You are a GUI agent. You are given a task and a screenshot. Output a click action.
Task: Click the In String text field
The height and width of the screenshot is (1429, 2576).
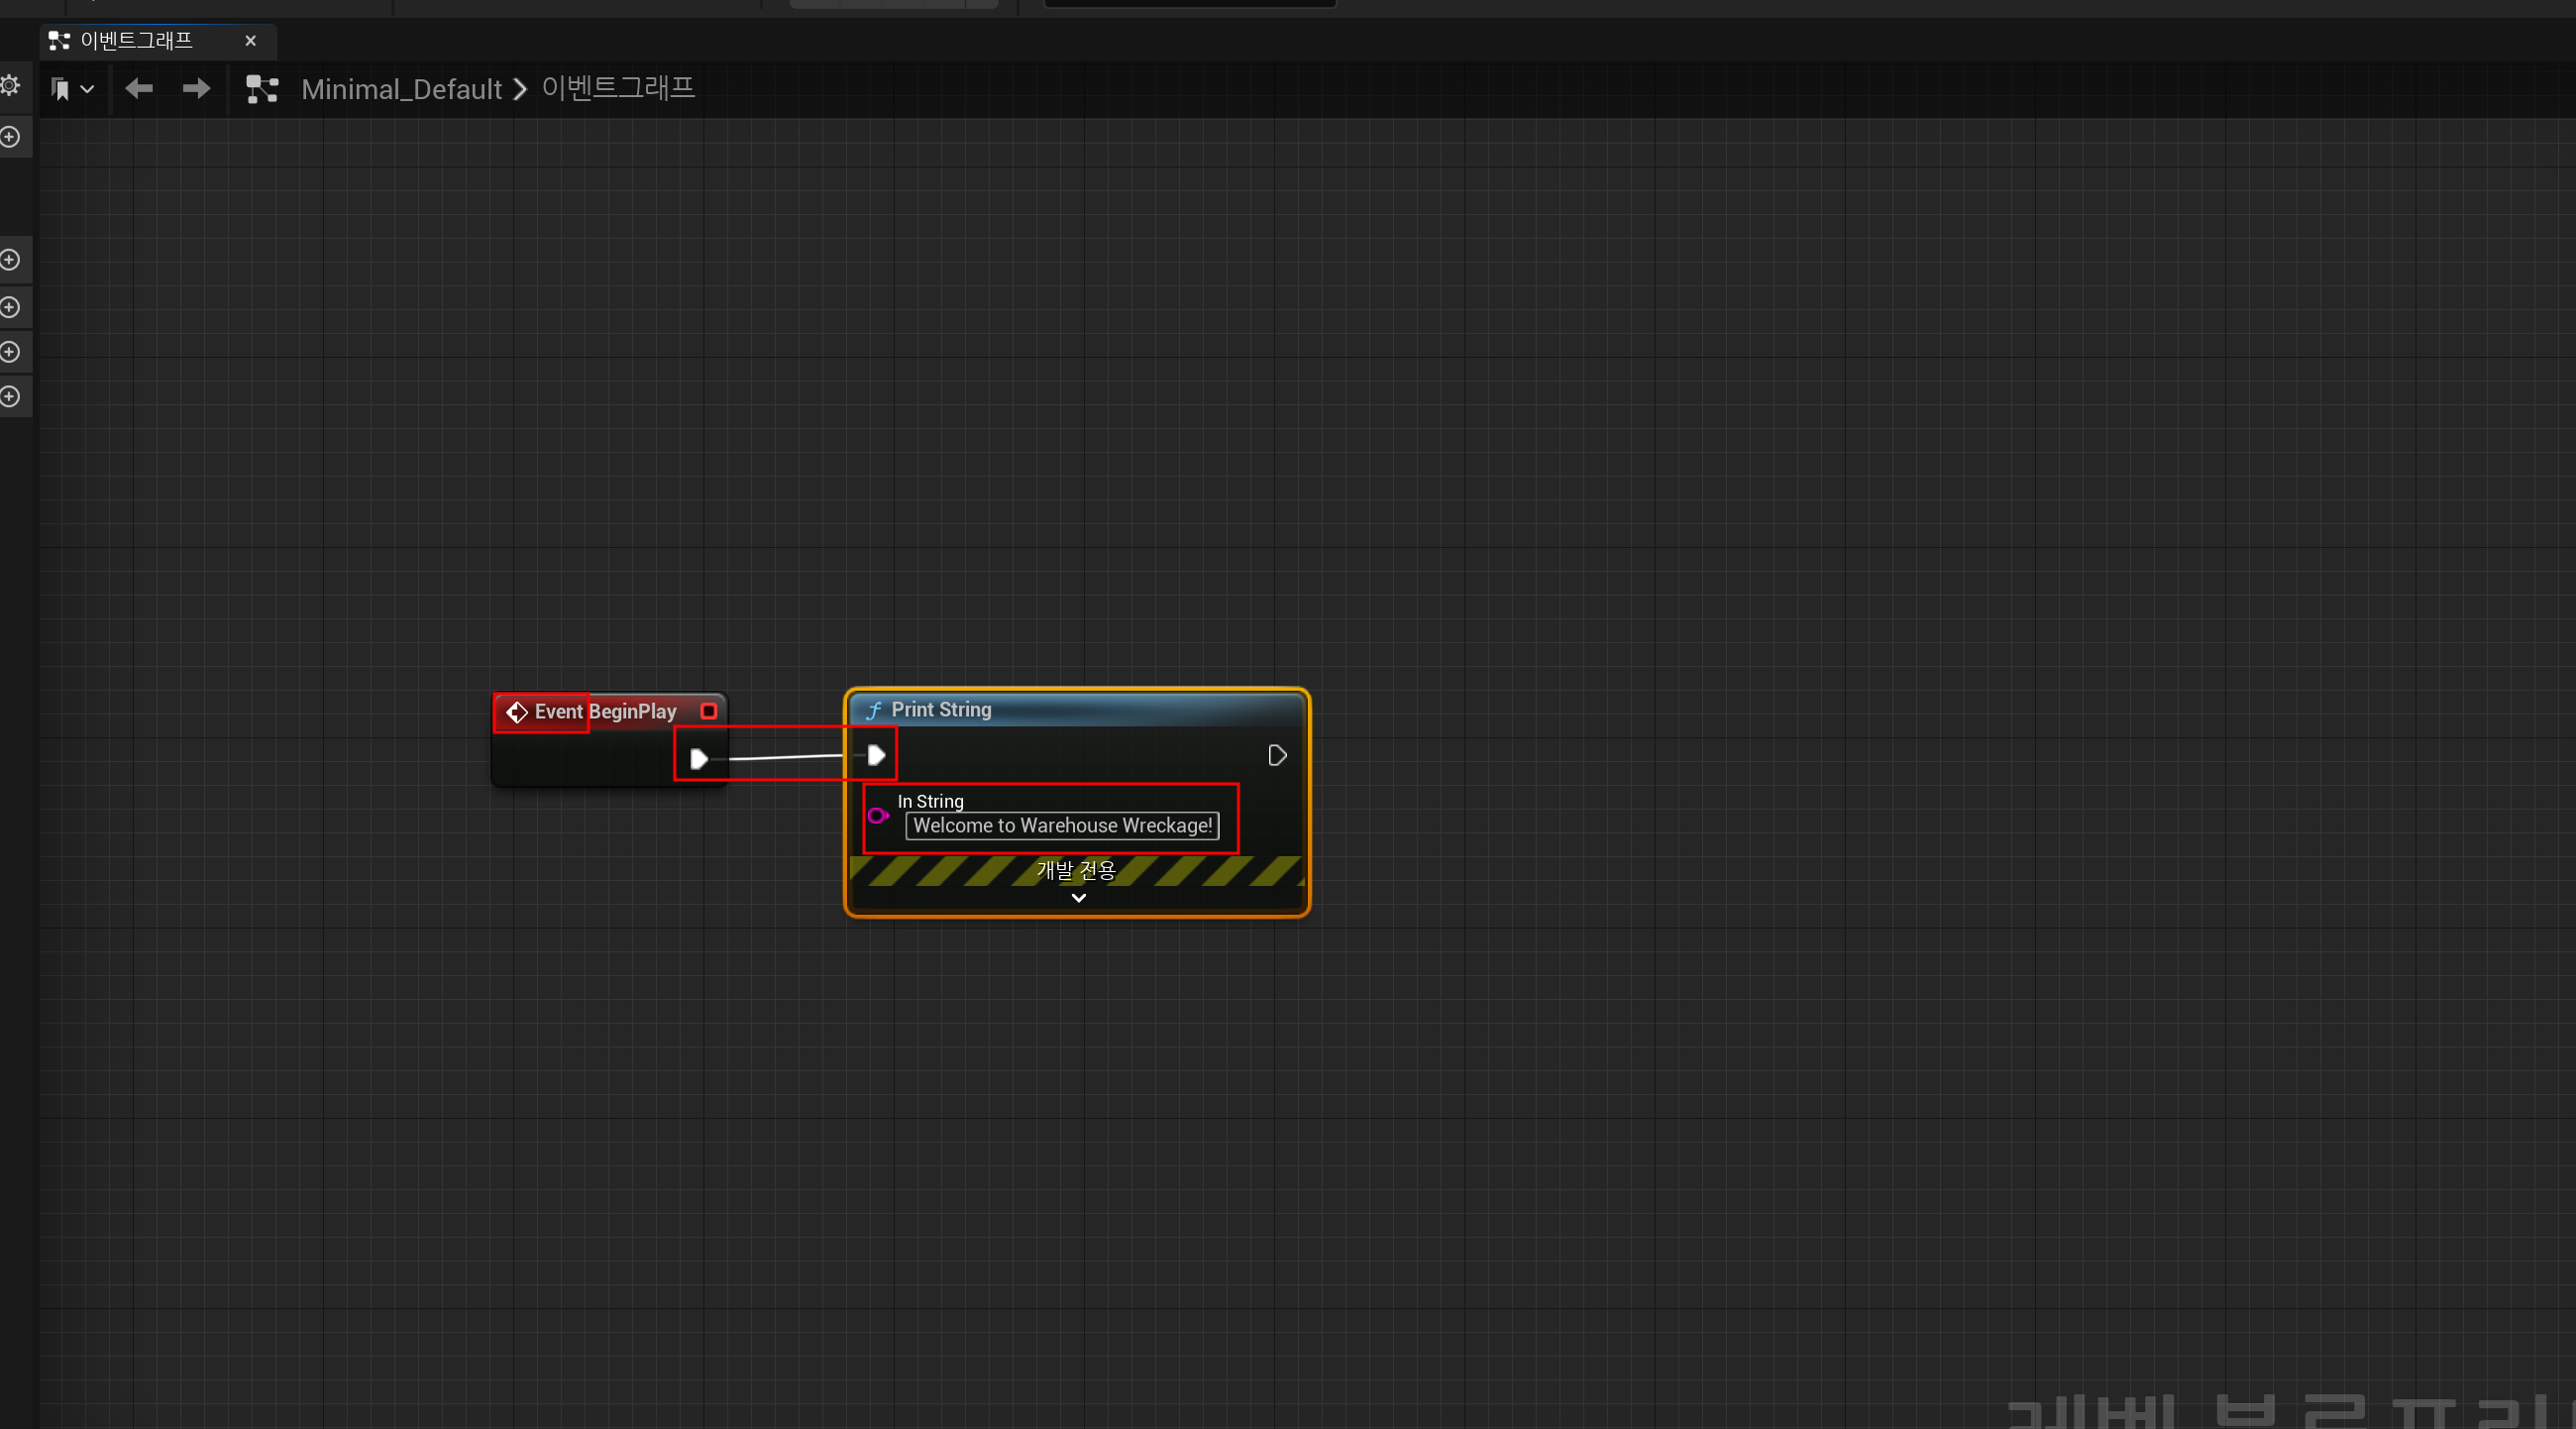tap(1062, 826)
